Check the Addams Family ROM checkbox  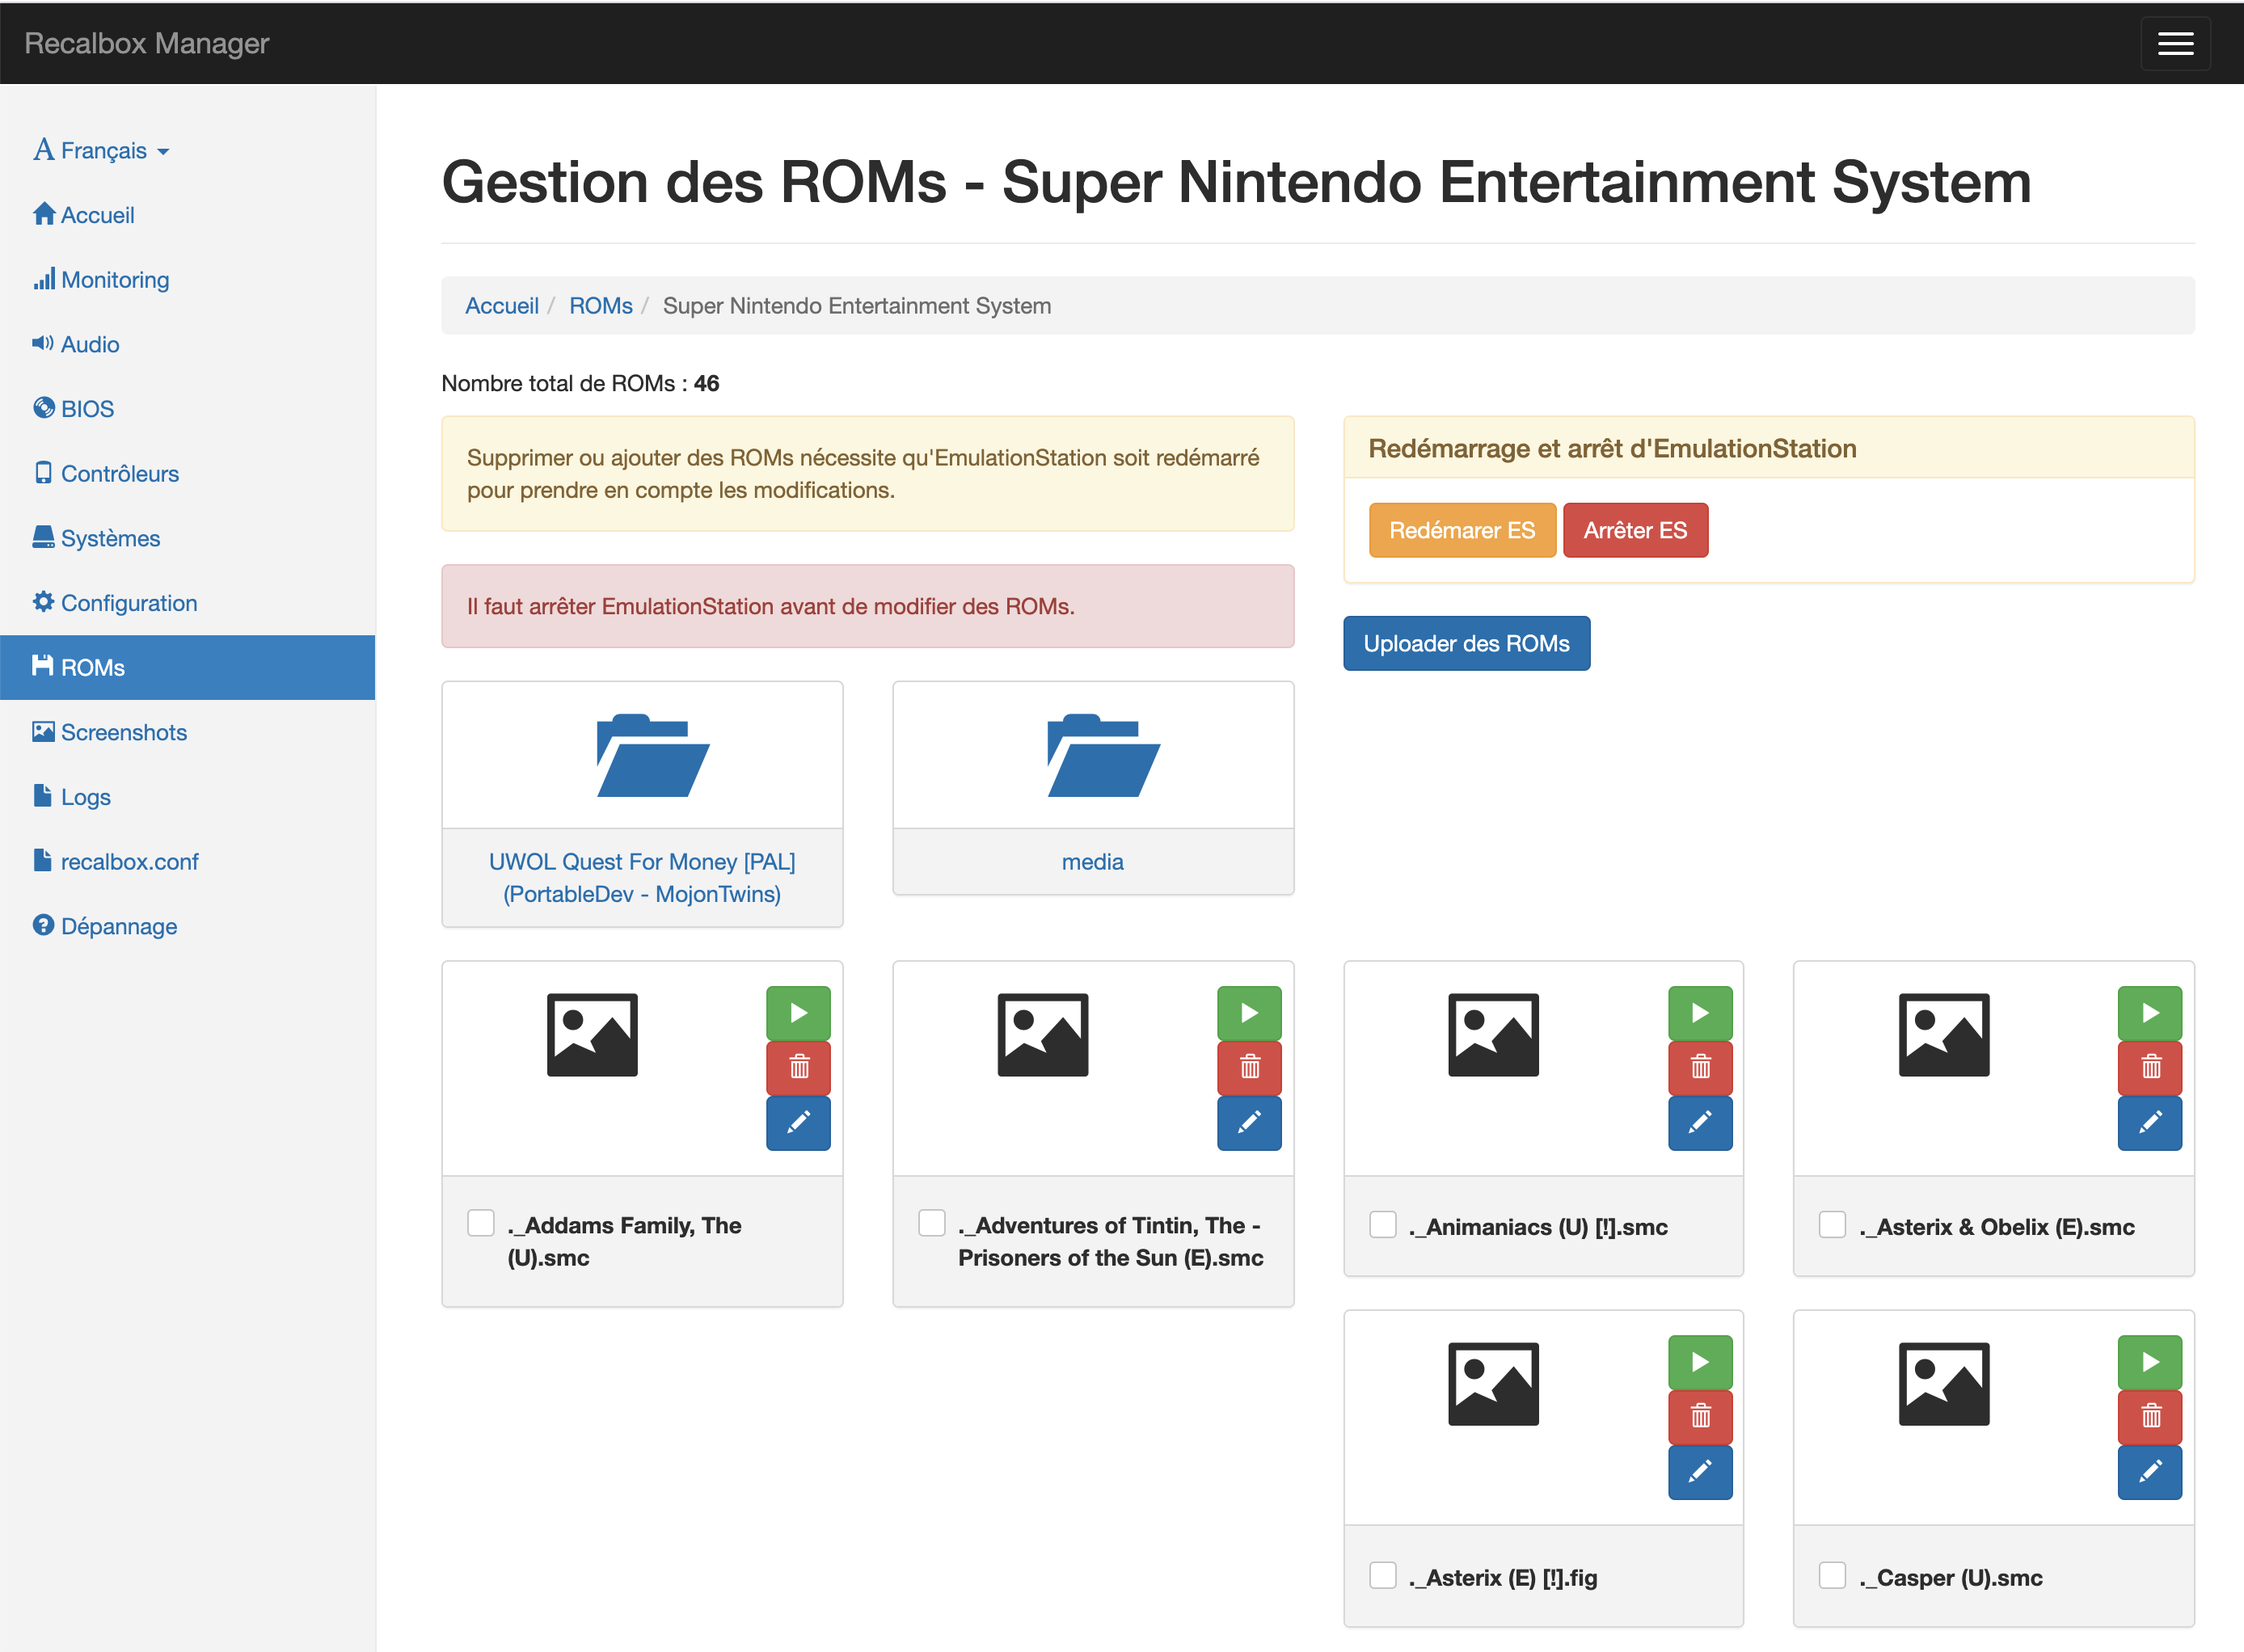(481, 1223)
